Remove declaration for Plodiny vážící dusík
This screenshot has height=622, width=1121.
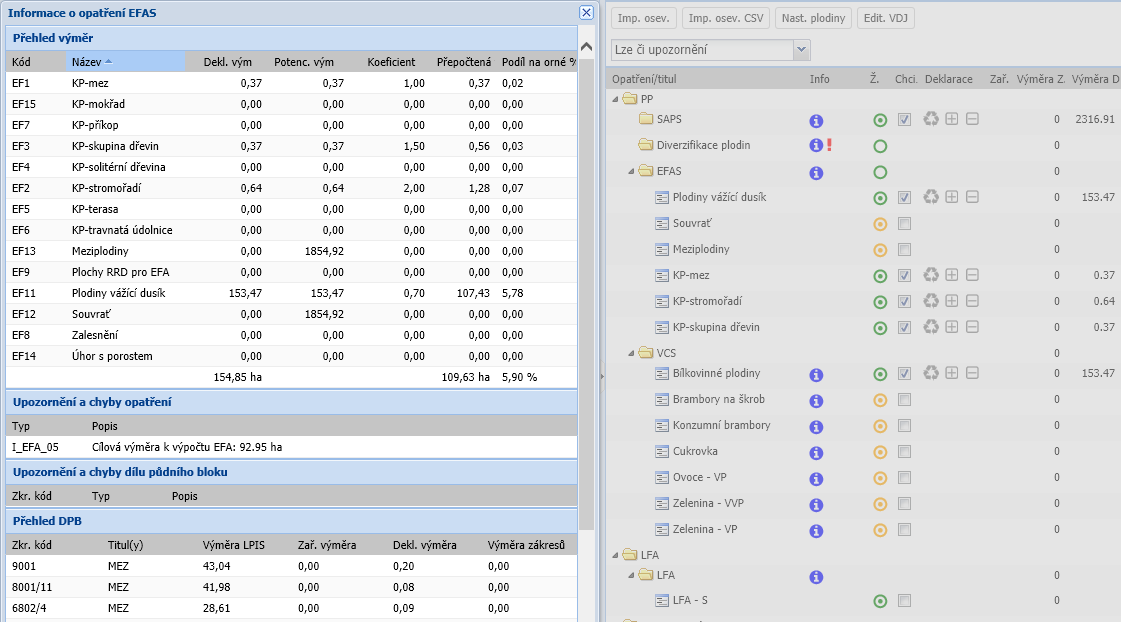[972, 197]
